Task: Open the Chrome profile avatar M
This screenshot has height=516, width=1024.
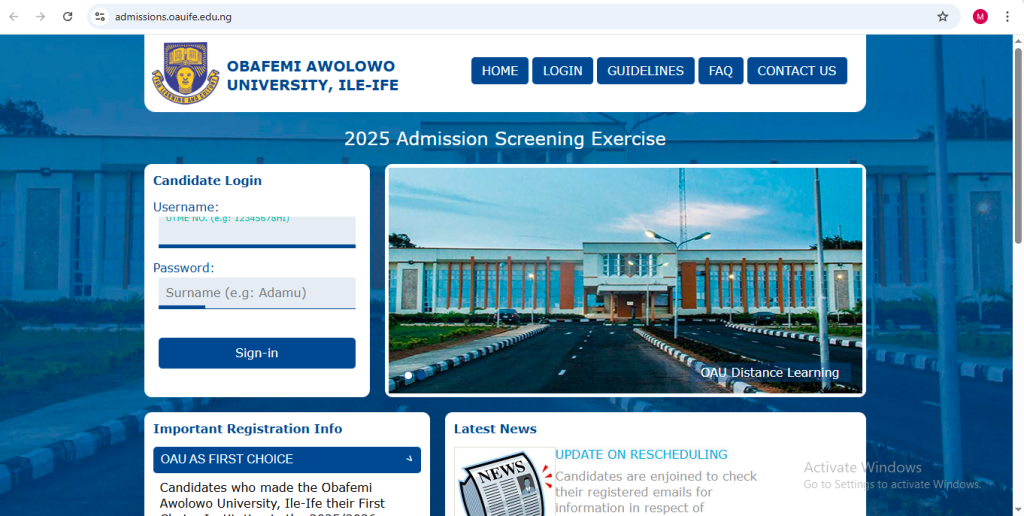Action: [x=980, y=16]
